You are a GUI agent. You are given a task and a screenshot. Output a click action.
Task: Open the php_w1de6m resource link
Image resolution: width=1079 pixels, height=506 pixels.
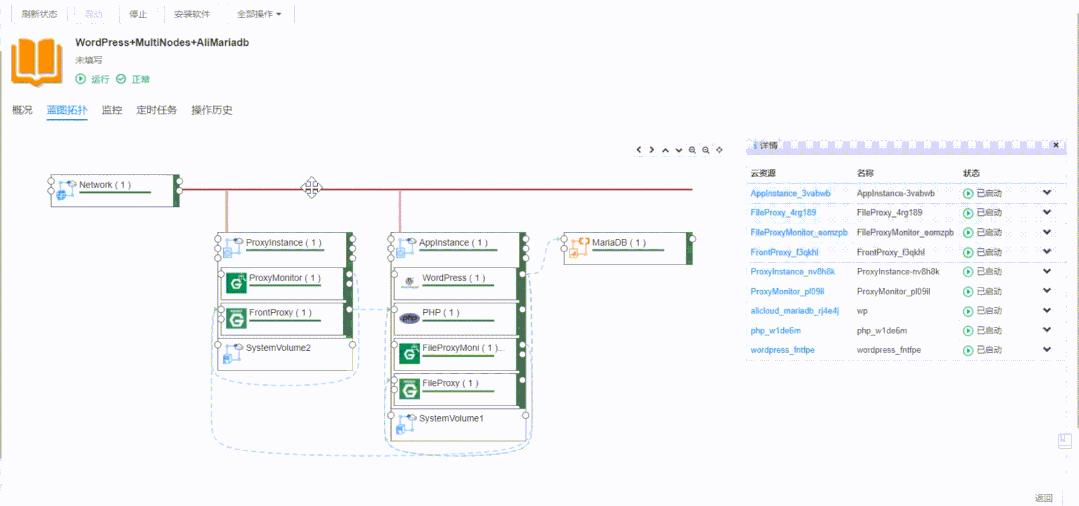click(776, 330)
